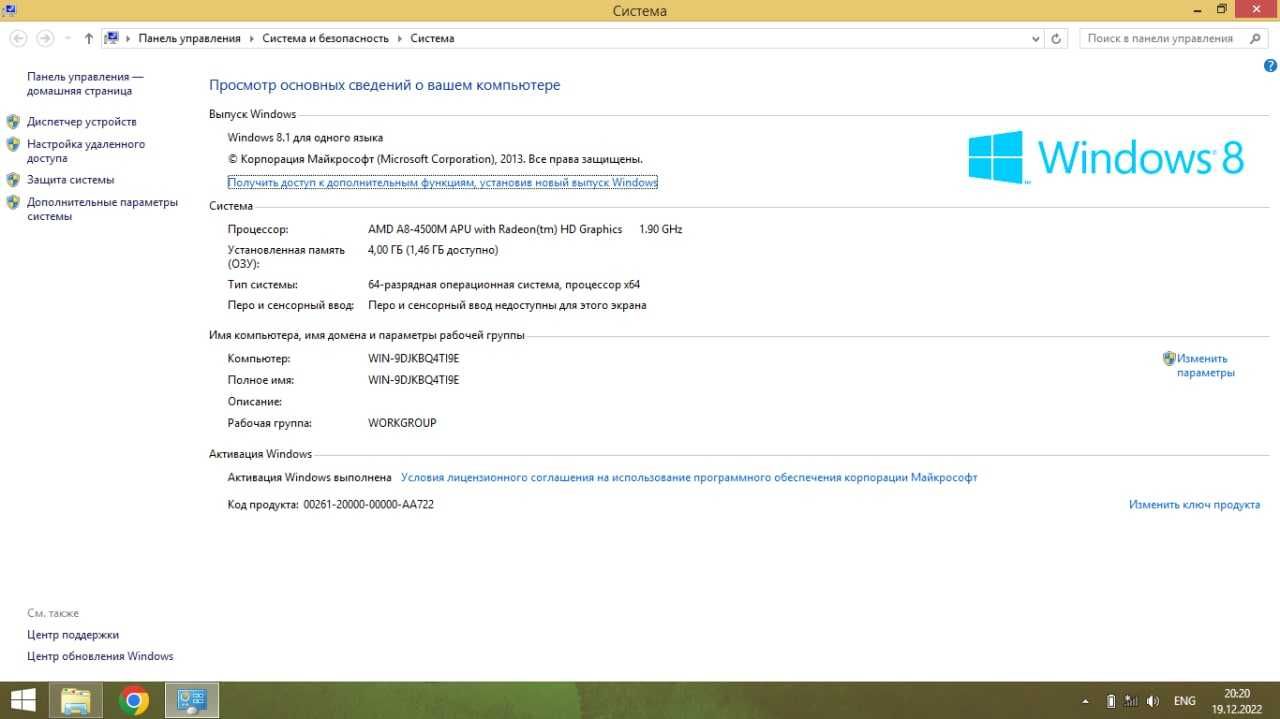Go back with the back arrow
The height and width of the screenshot is (719, 1280).
click(x=17, y=38)
